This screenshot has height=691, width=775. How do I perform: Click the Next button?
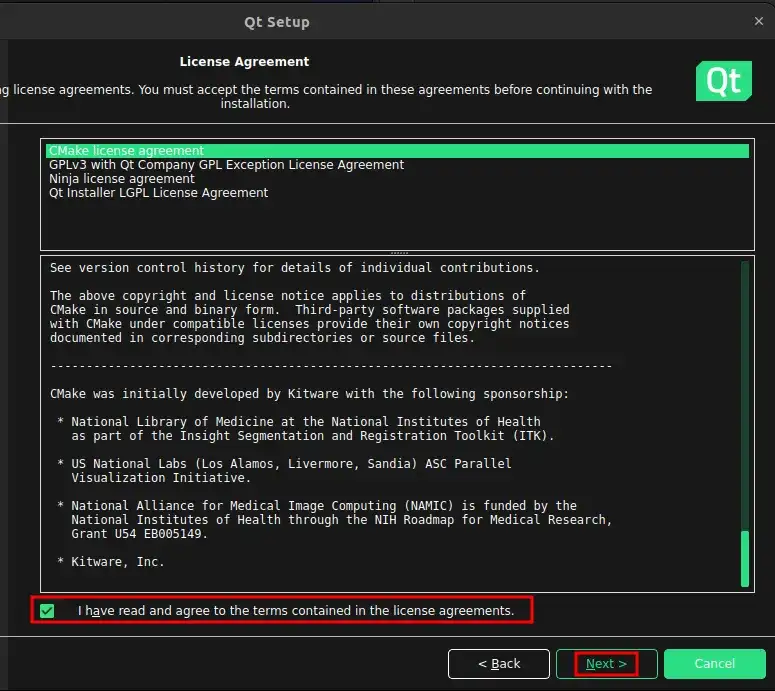(x=606, y=664)
